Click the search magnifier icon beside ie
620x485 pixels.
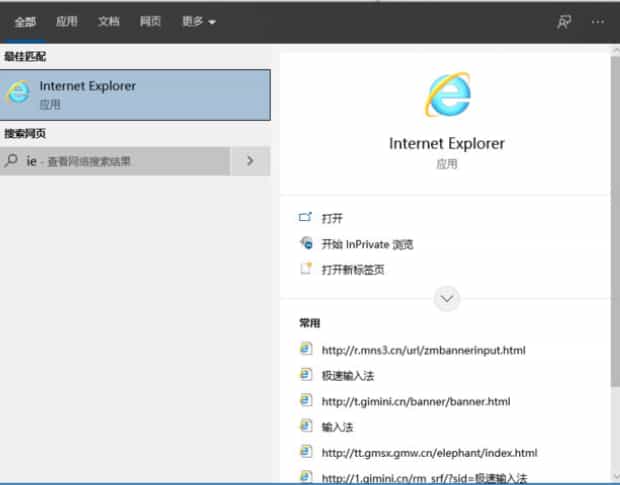tap(12, 161)
